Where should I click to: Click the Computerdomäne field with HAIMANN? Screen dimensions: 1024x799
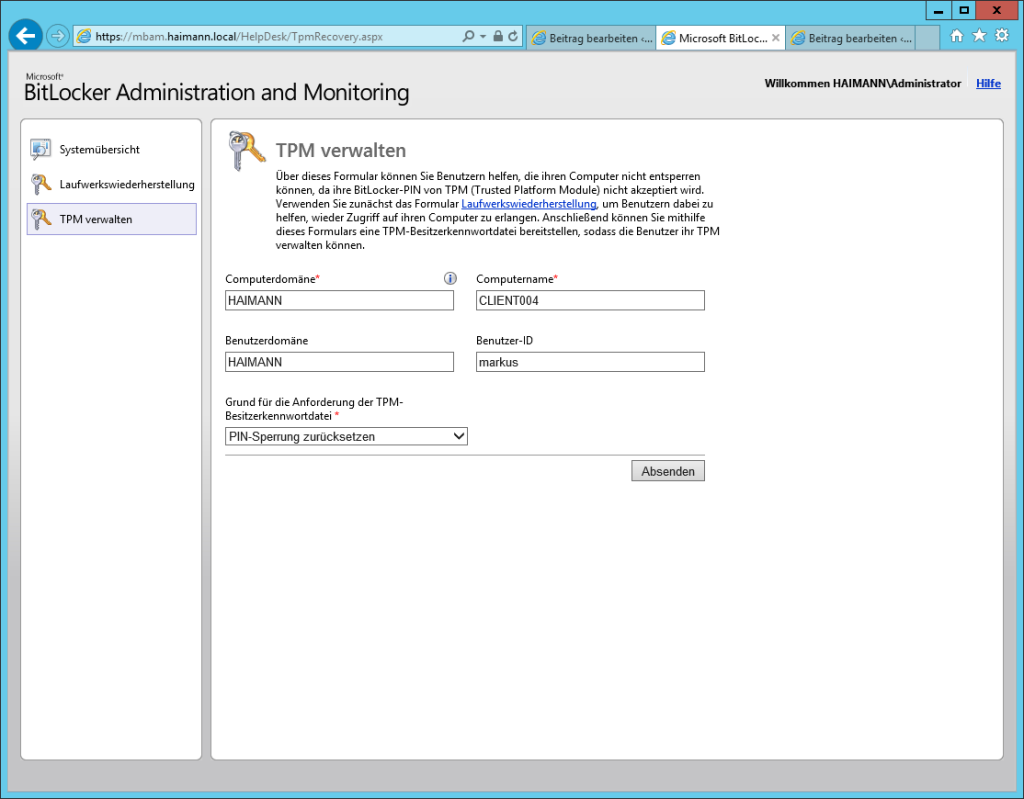[x=339, y=301]
